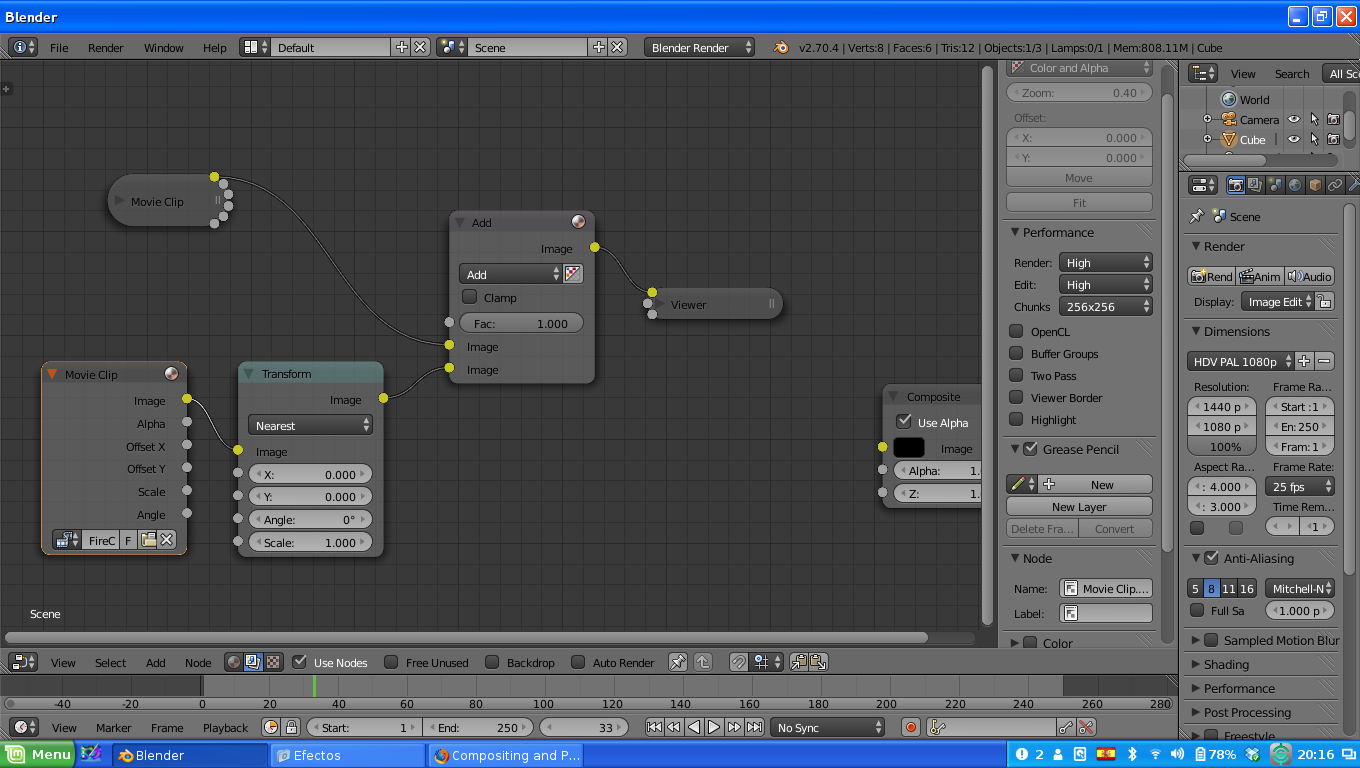Hide the Camera with its eye icon
Viewport: 1360px width, 768px height.
click(x=1294, y=119)
